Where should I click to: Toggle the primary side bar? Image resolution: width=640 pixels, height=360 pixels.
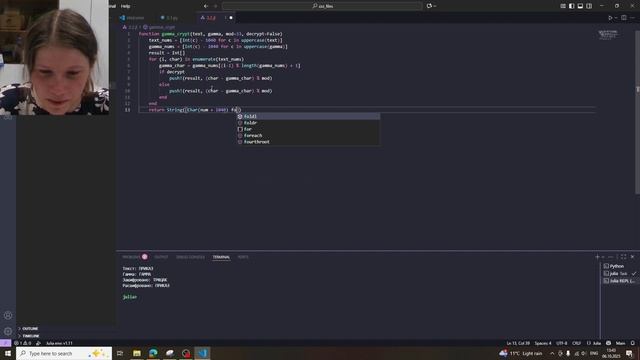(x=571, y=6)
